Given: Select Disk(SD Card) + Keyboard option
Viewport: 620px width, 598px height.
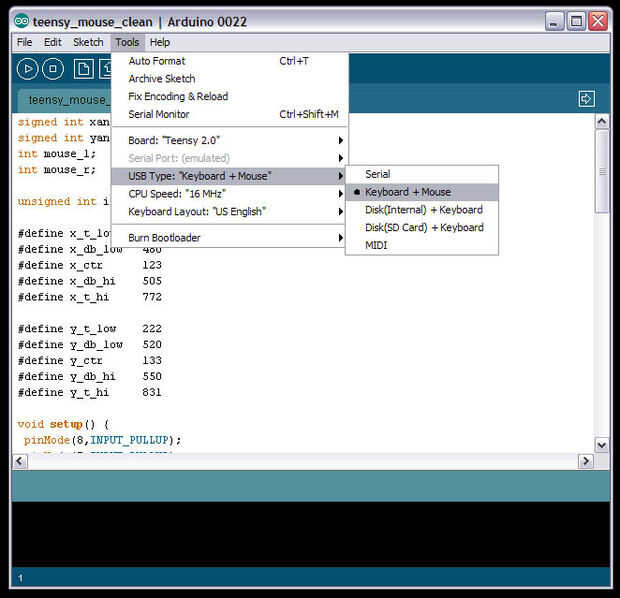Looking at the screenshot, I should (422, 228).
